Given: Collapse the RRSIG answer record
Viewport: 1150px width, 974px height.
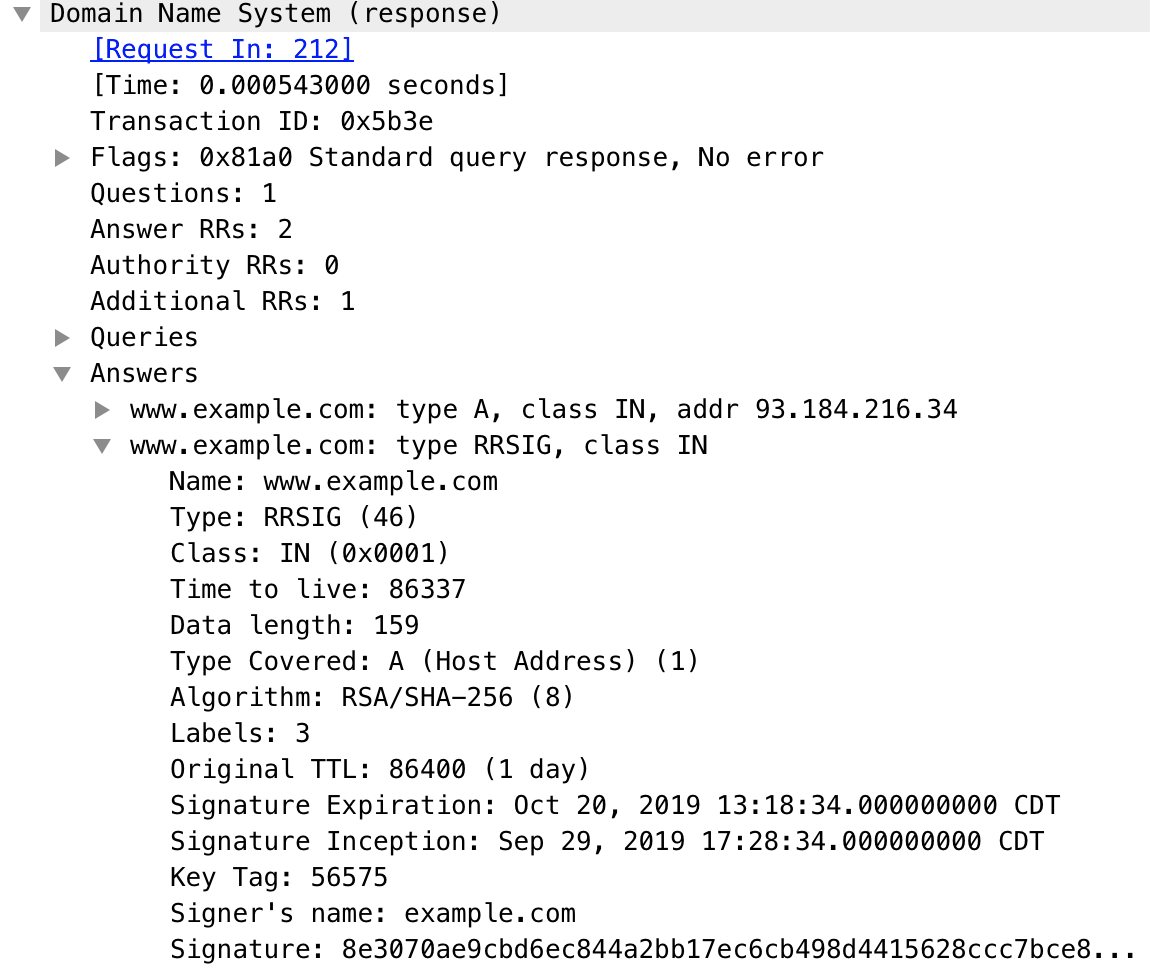Looking at the screenshot, I should point(102,446).
